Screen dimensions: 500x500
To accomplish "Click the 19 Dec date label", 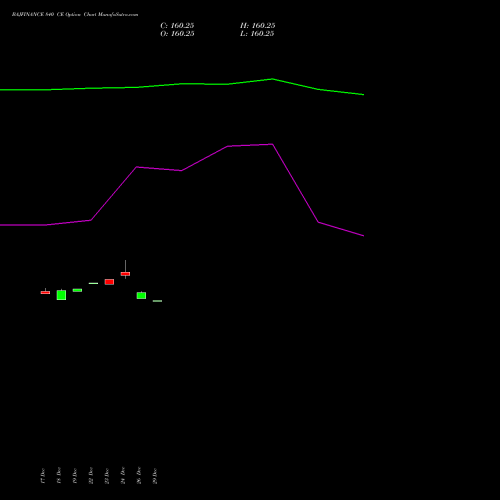I will pyautogui.click(x=75, y=476).
